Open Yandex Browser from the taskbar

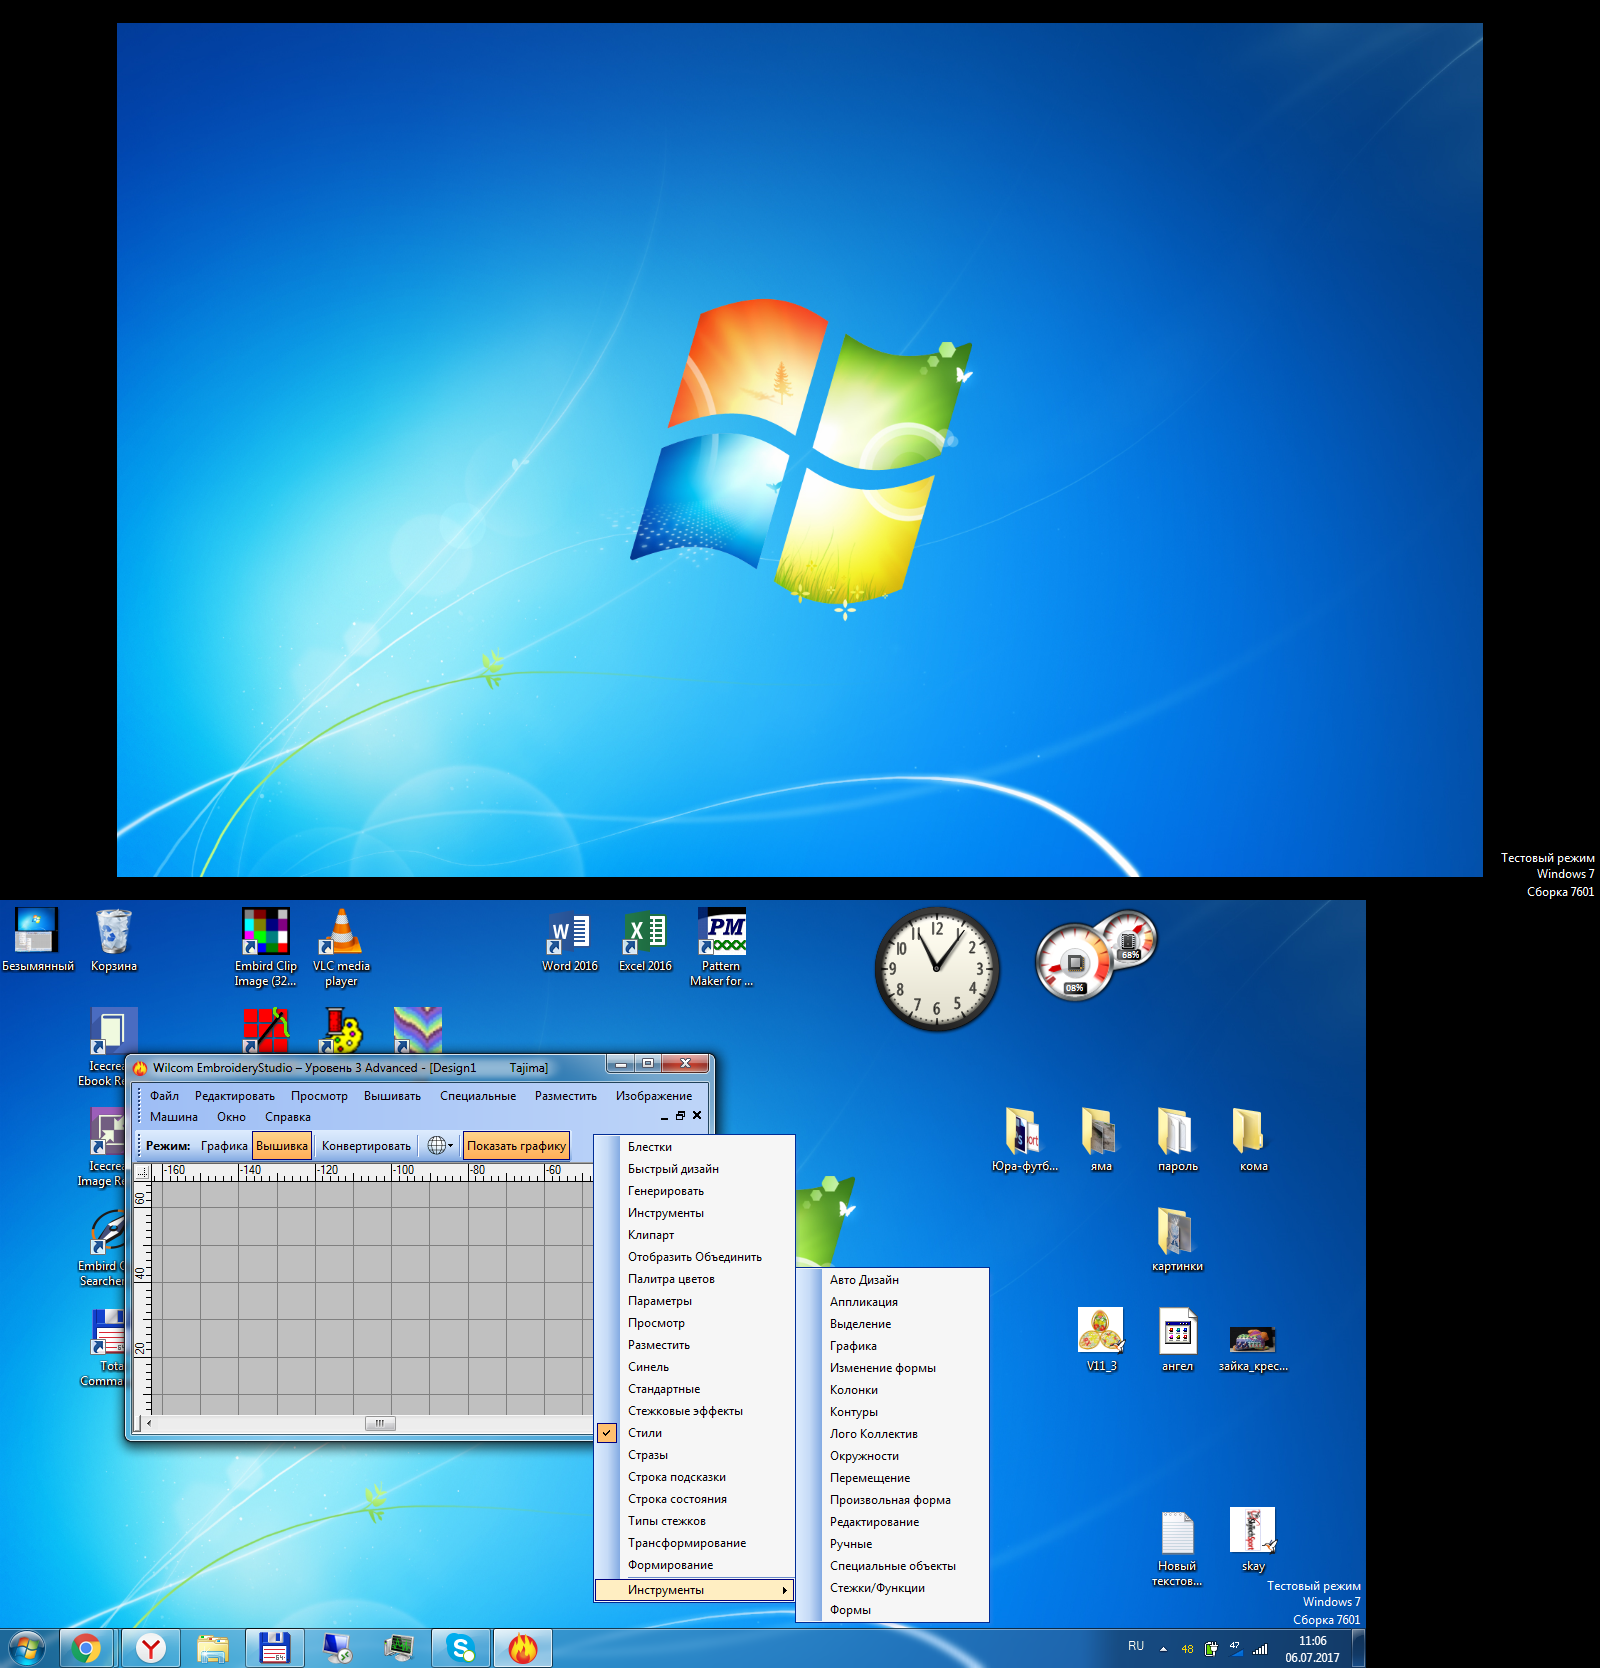click(x=151, y=1648)
